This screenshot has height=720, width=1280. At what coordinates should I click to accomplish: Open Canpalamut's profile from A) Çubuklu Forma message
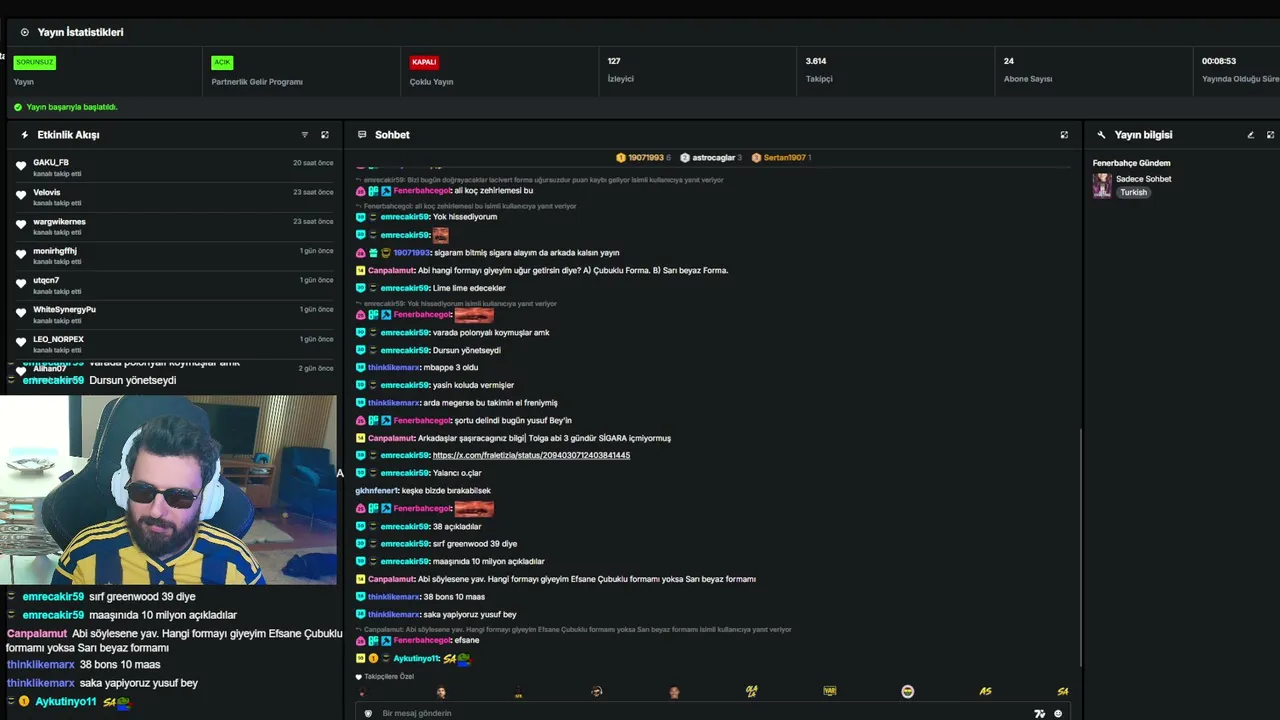[391, 270]
